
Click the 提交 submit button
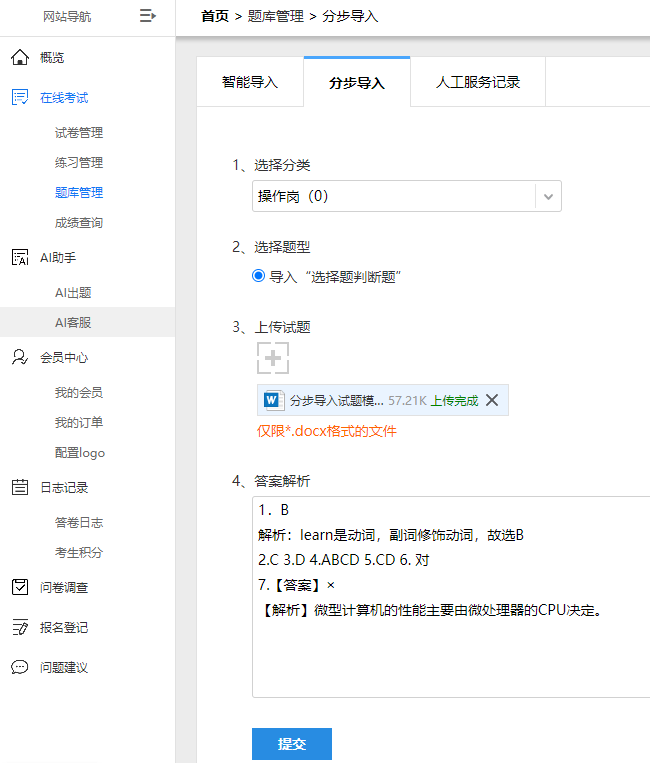[x=292, y=744]
